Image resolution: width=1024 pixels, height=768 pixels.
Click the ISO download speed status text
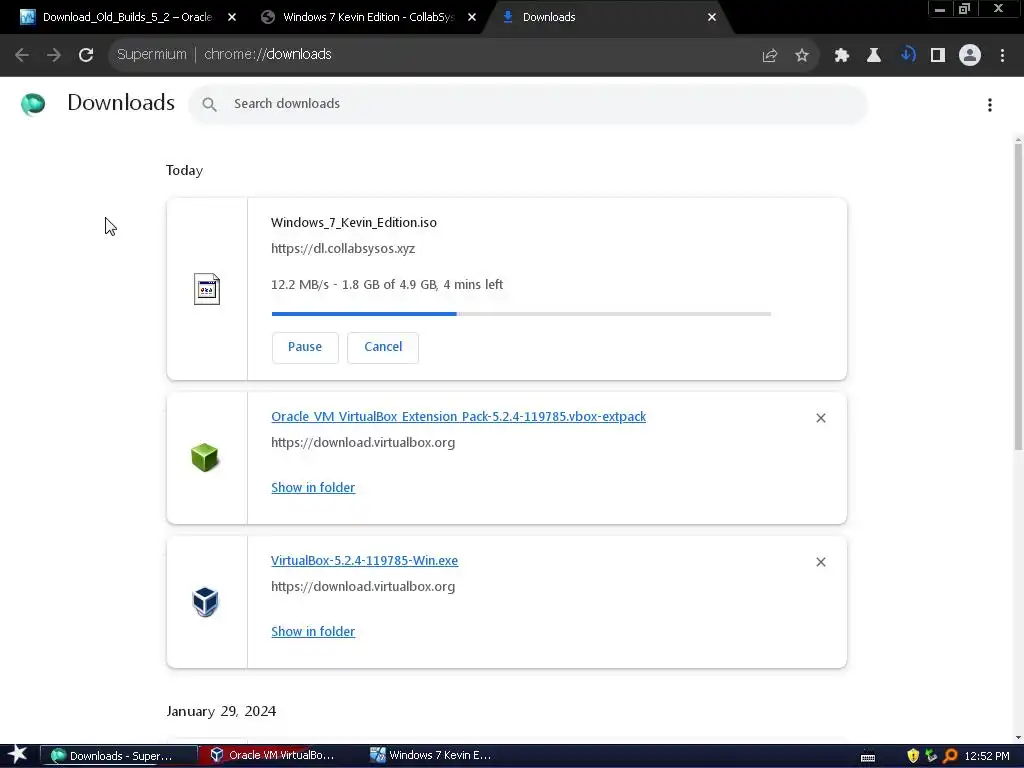pos(387,285)
